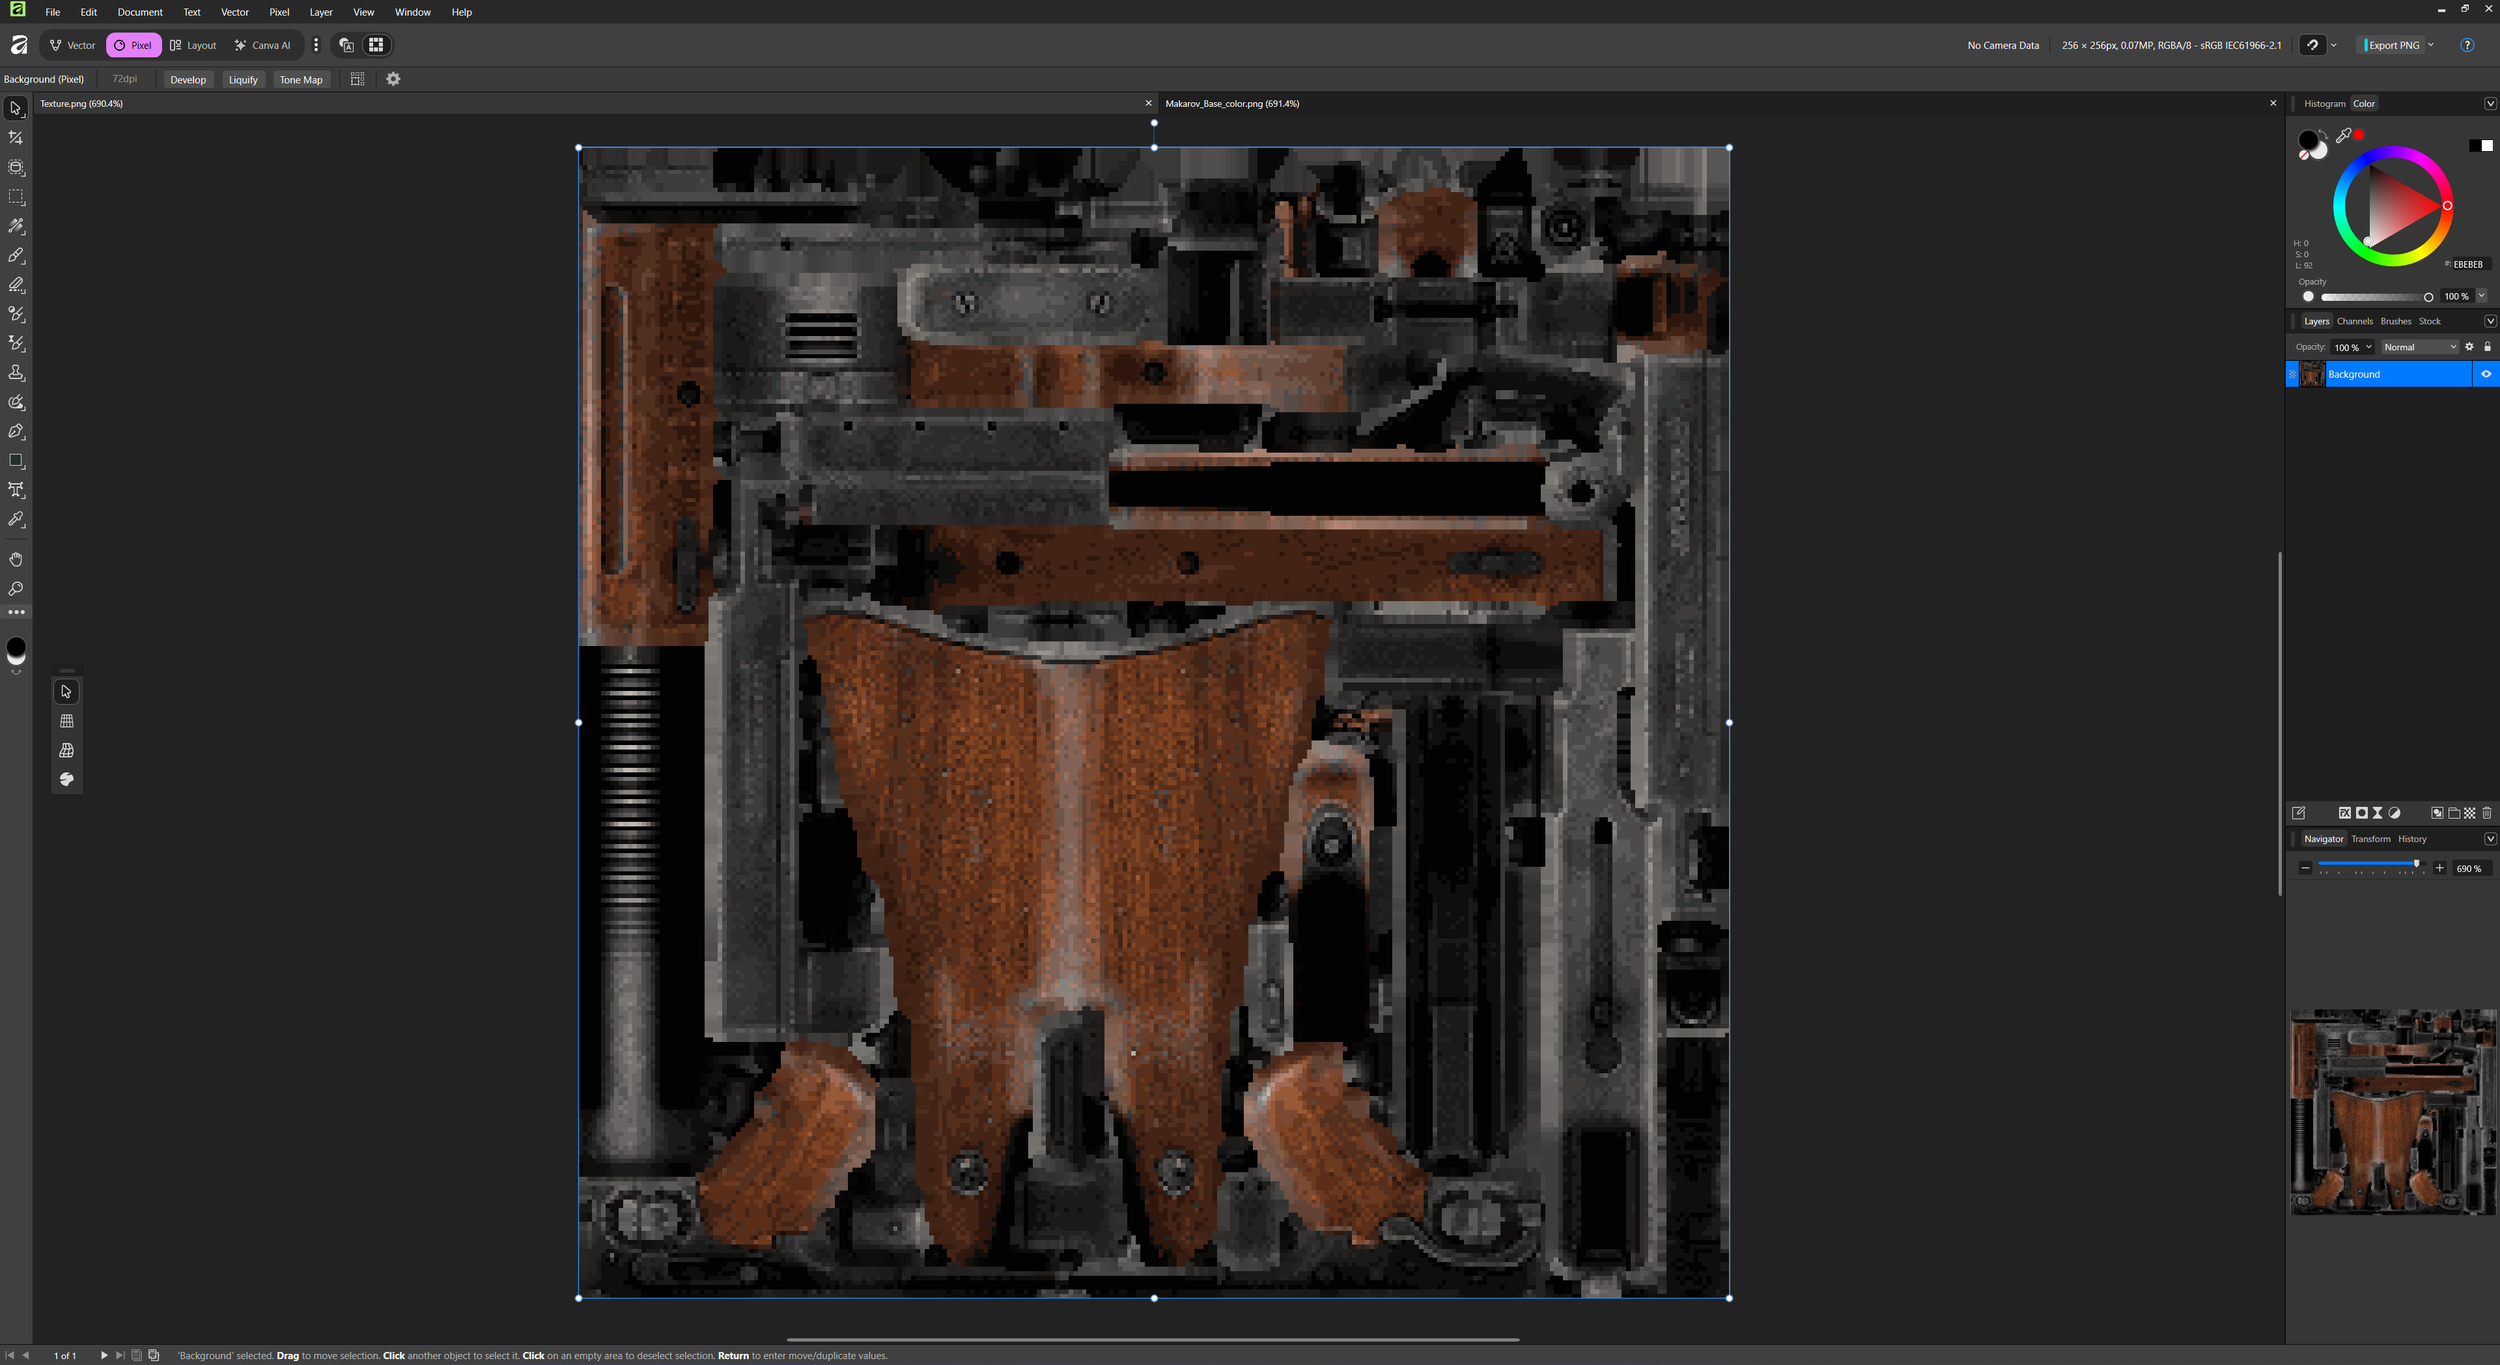Click the Tone Map button
This screenshot has width=2500, height=1365.
(x=301, y=80)
